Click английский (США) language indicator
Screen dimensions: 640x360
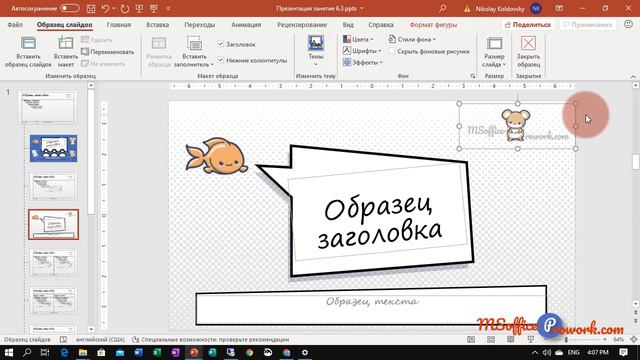click(100, 340)
